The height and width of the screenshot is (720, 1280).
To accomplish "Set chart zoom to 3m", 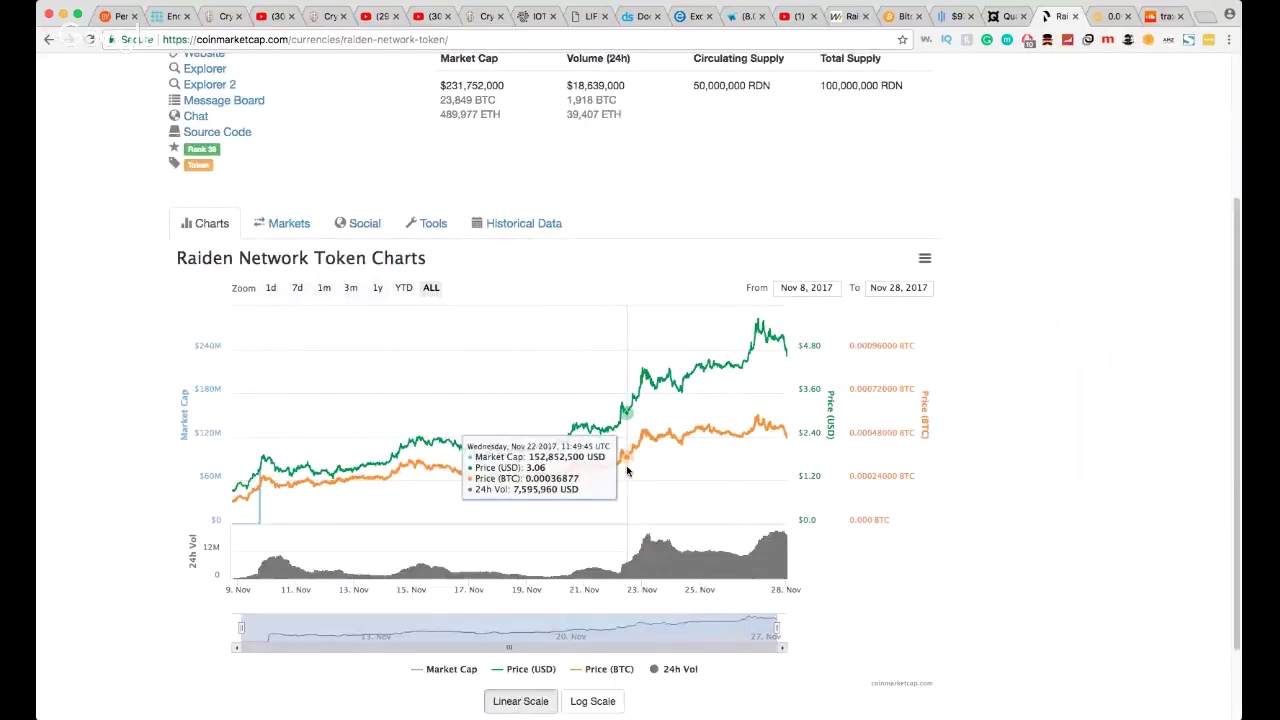I will click(351, 288).
